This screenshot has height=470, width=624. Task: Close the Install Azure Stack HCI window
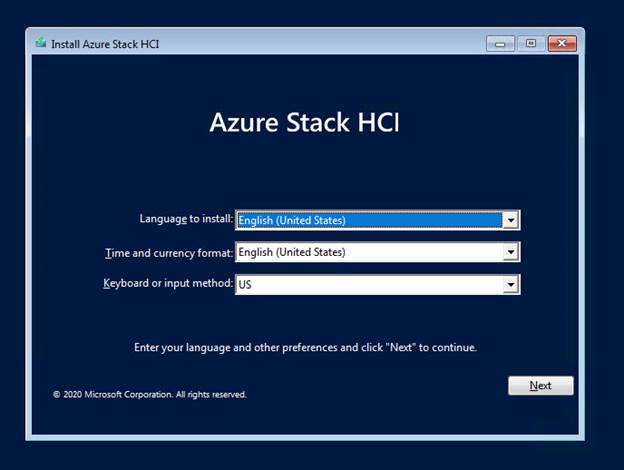(562, 44)
